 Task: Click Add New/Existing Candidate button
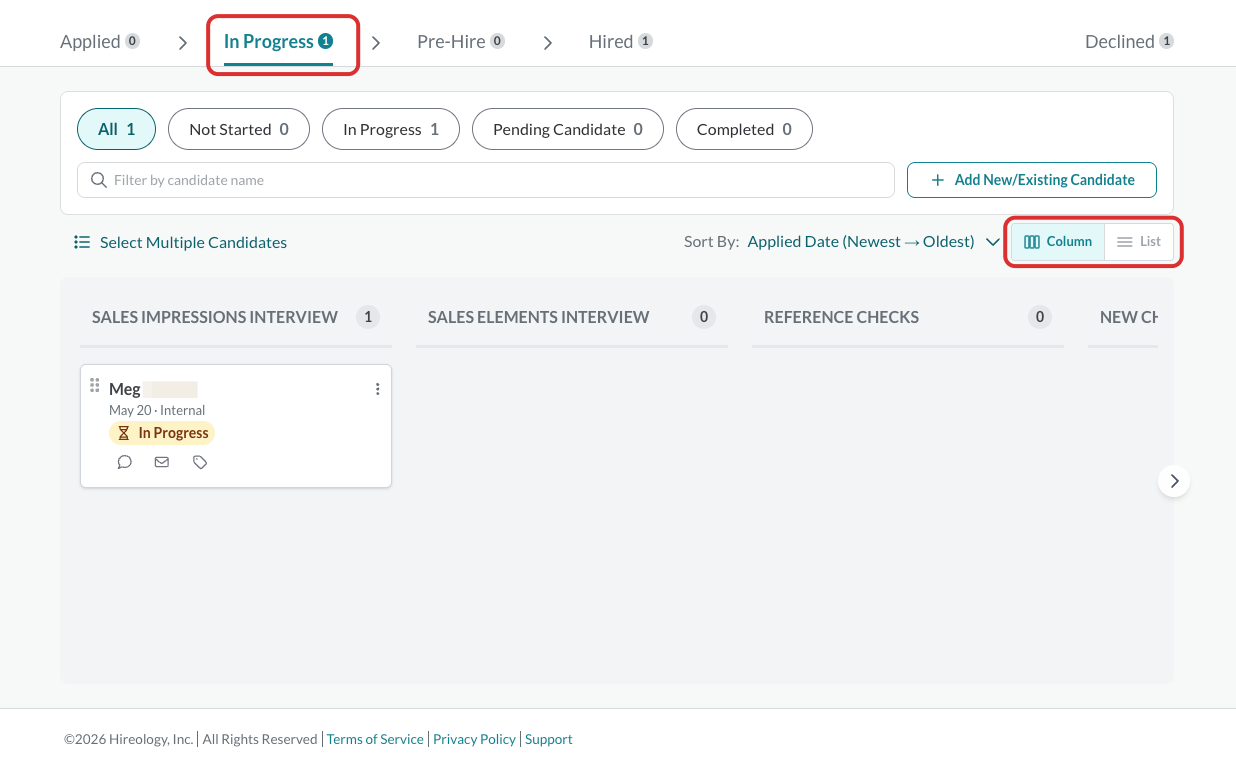(1032, 180)
